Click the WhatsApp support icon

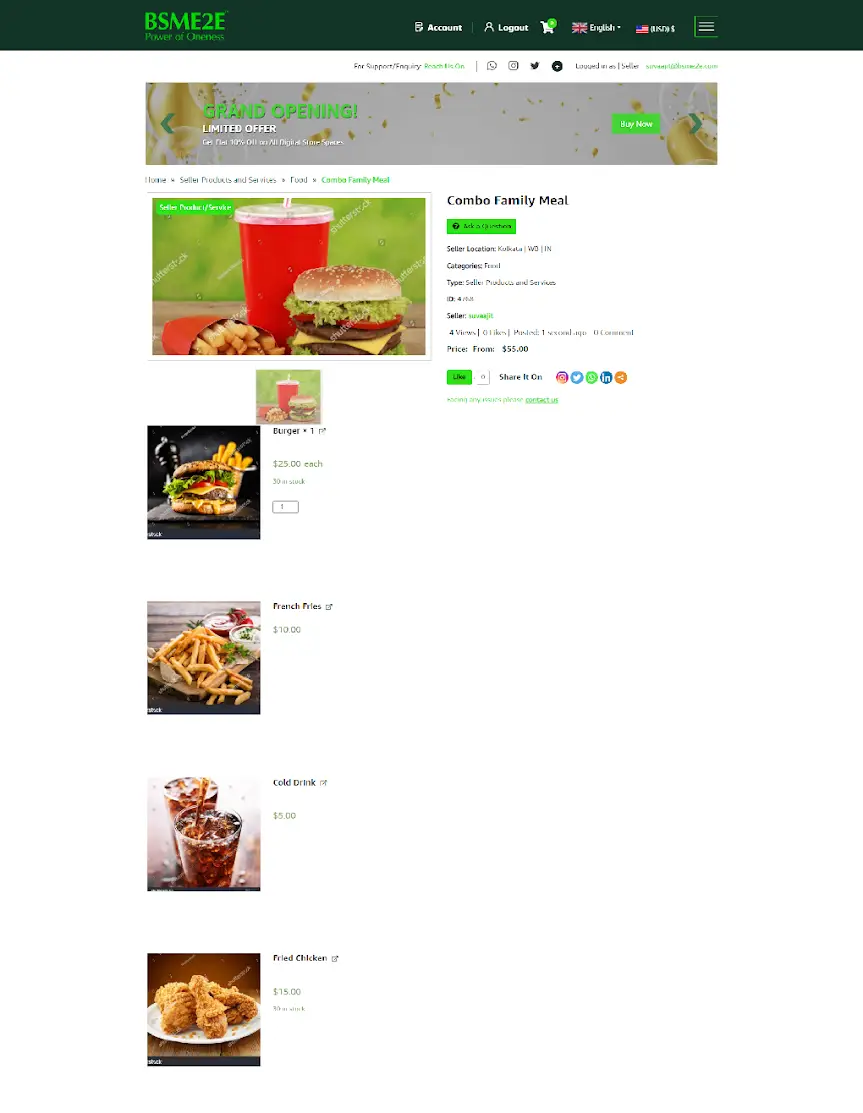tap(492, 66)
